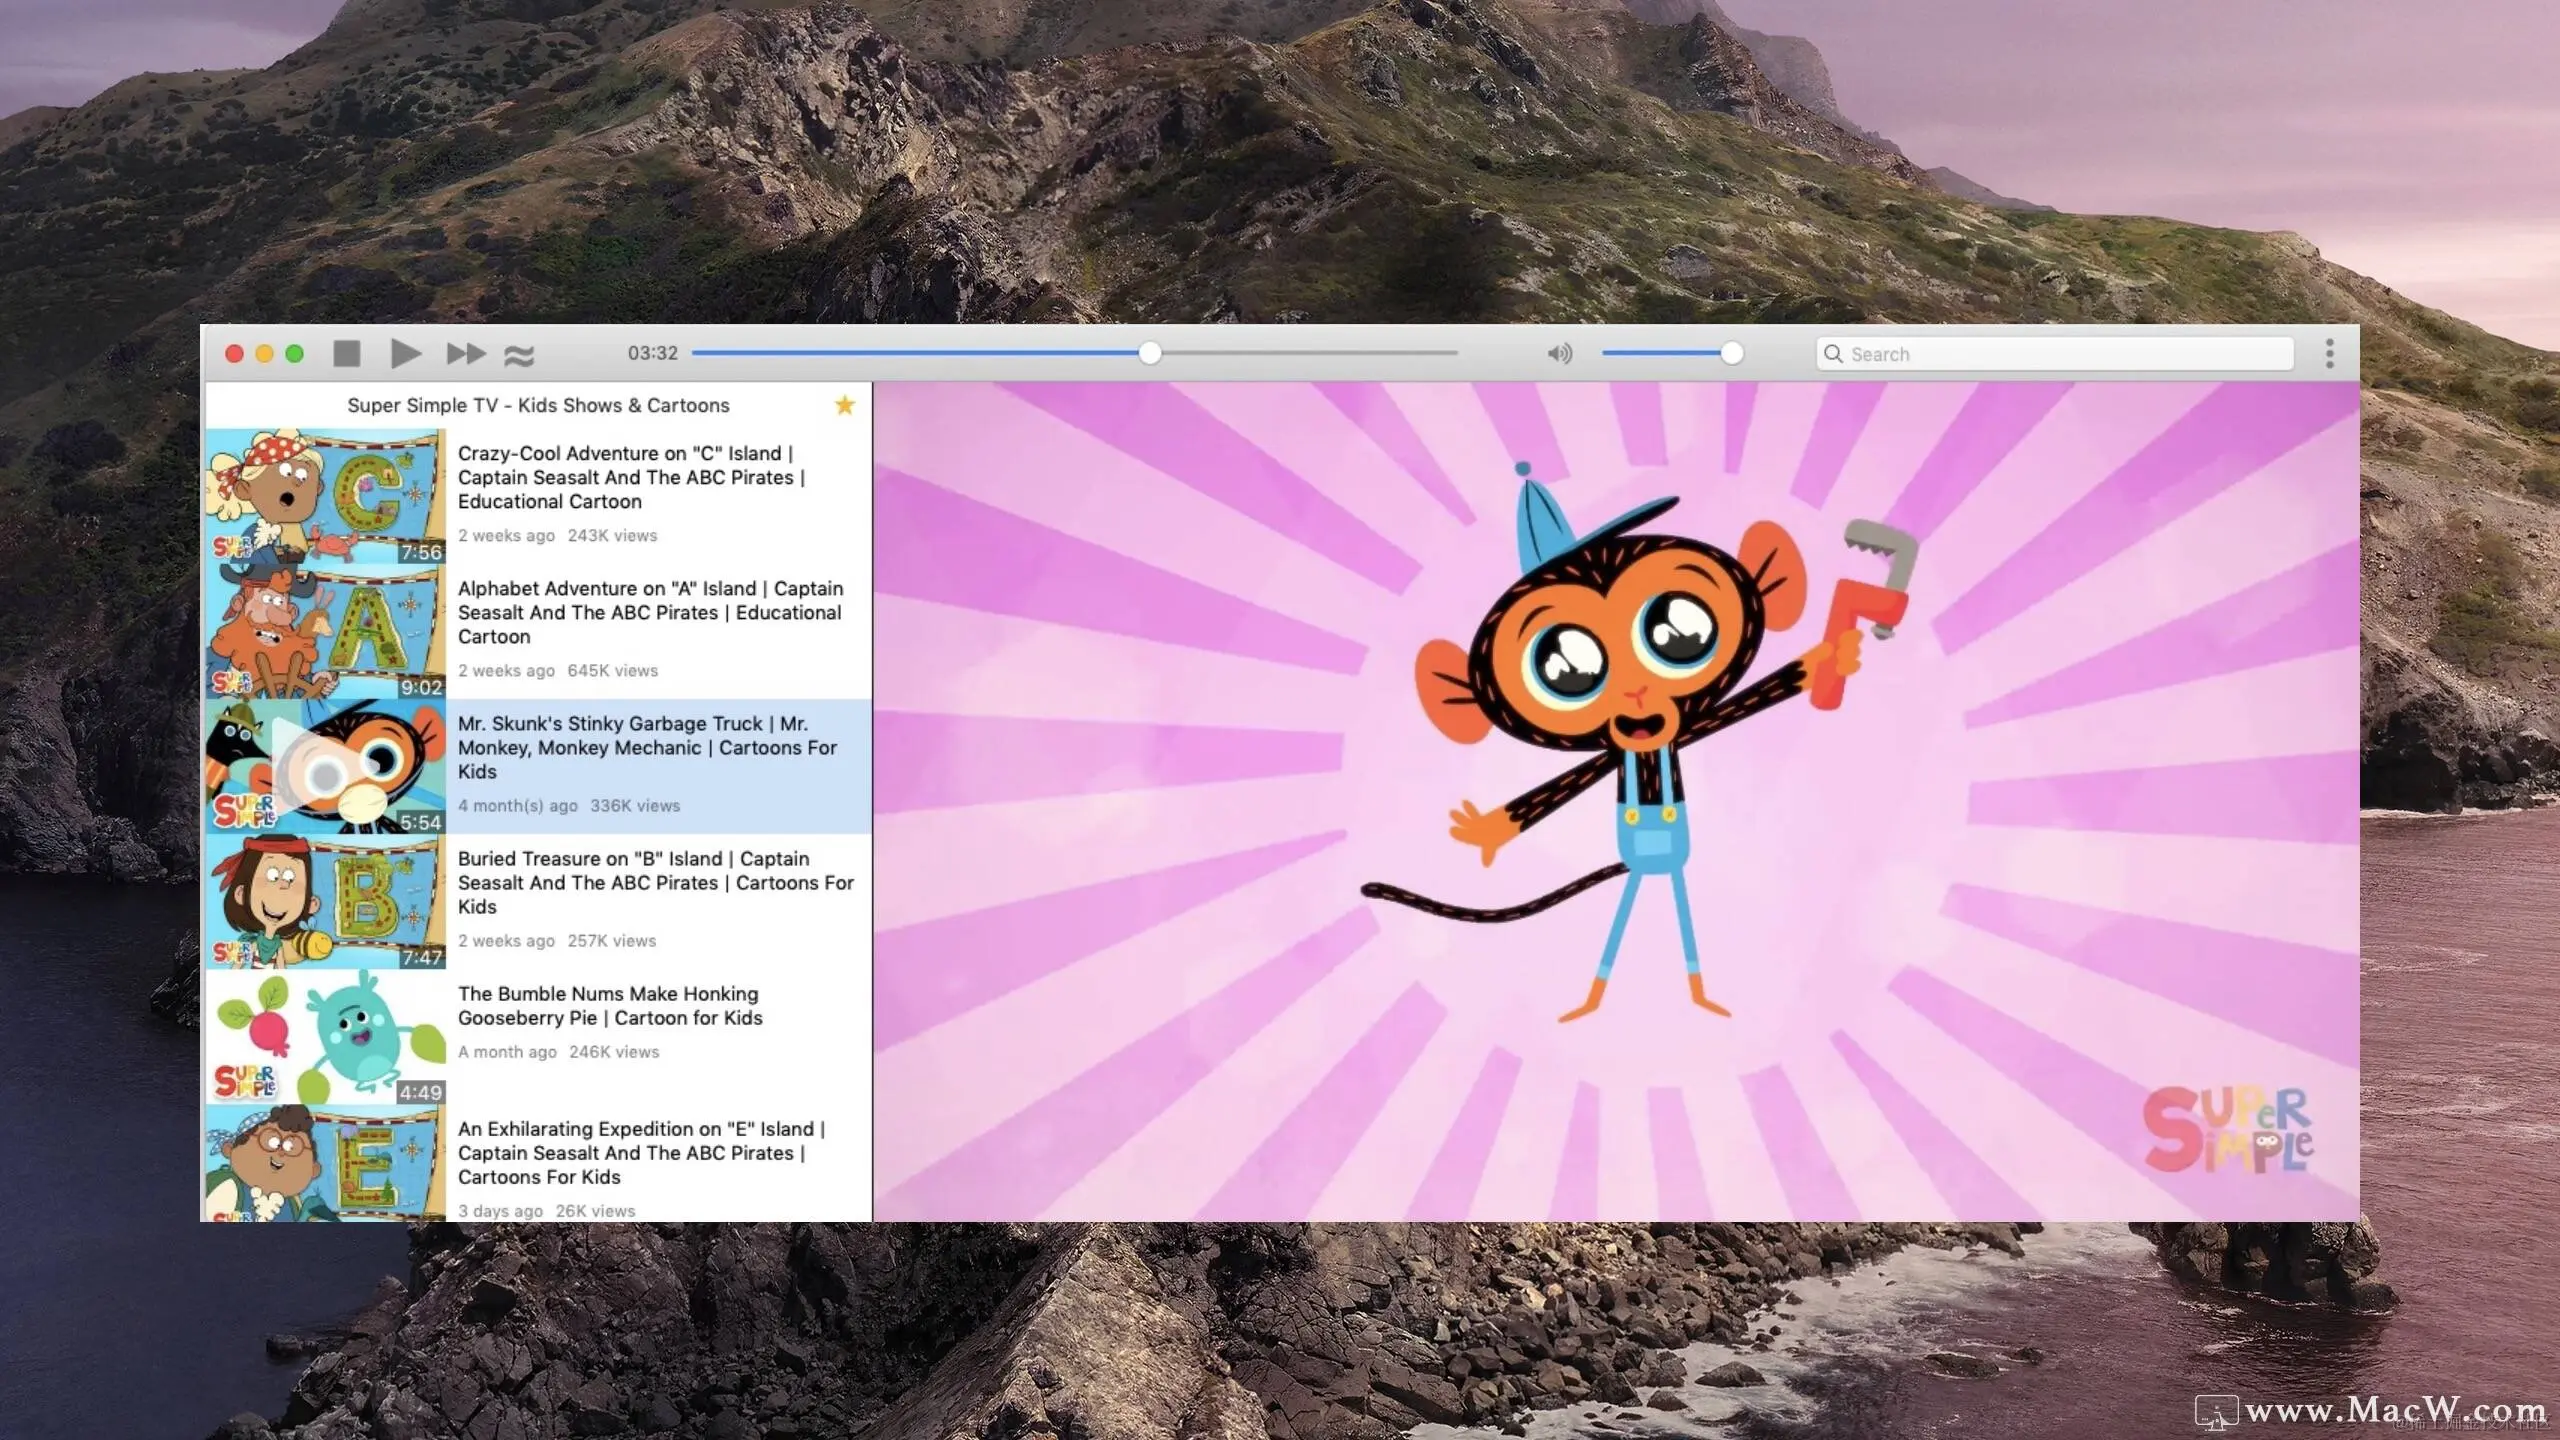Viewport: 2560px width, 1440px height.
Task: Click the playback progress slider knob
Action: click(1150, 353)
